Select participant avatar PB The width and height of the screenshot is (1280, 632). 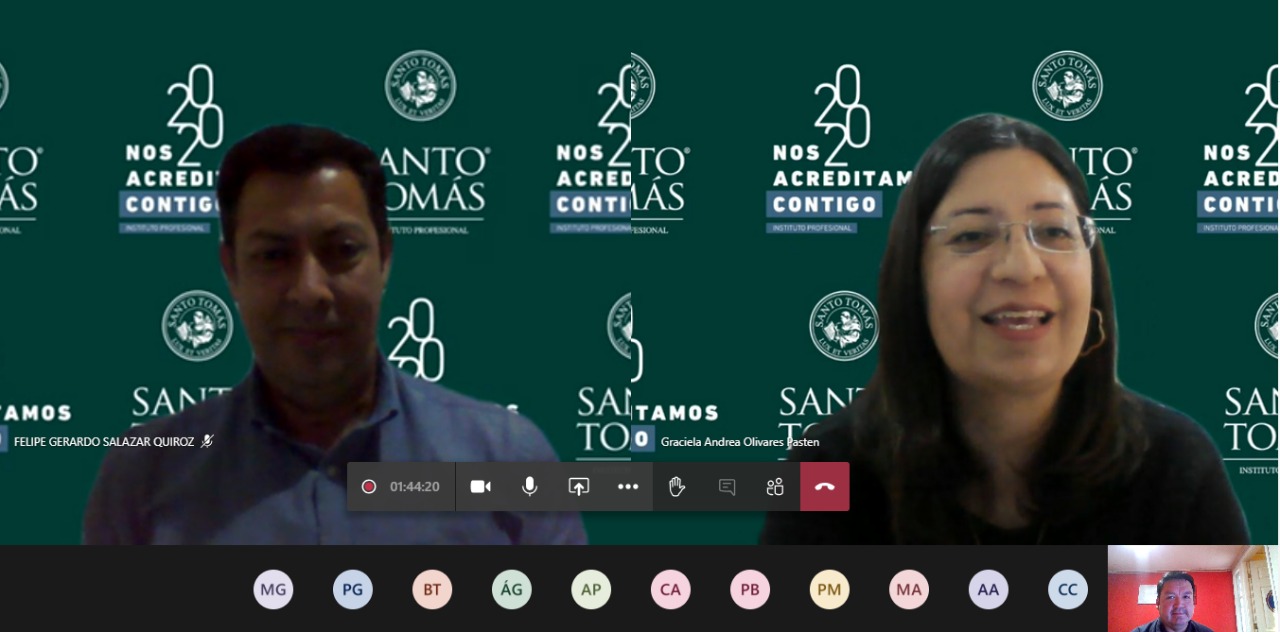(750, 590)
